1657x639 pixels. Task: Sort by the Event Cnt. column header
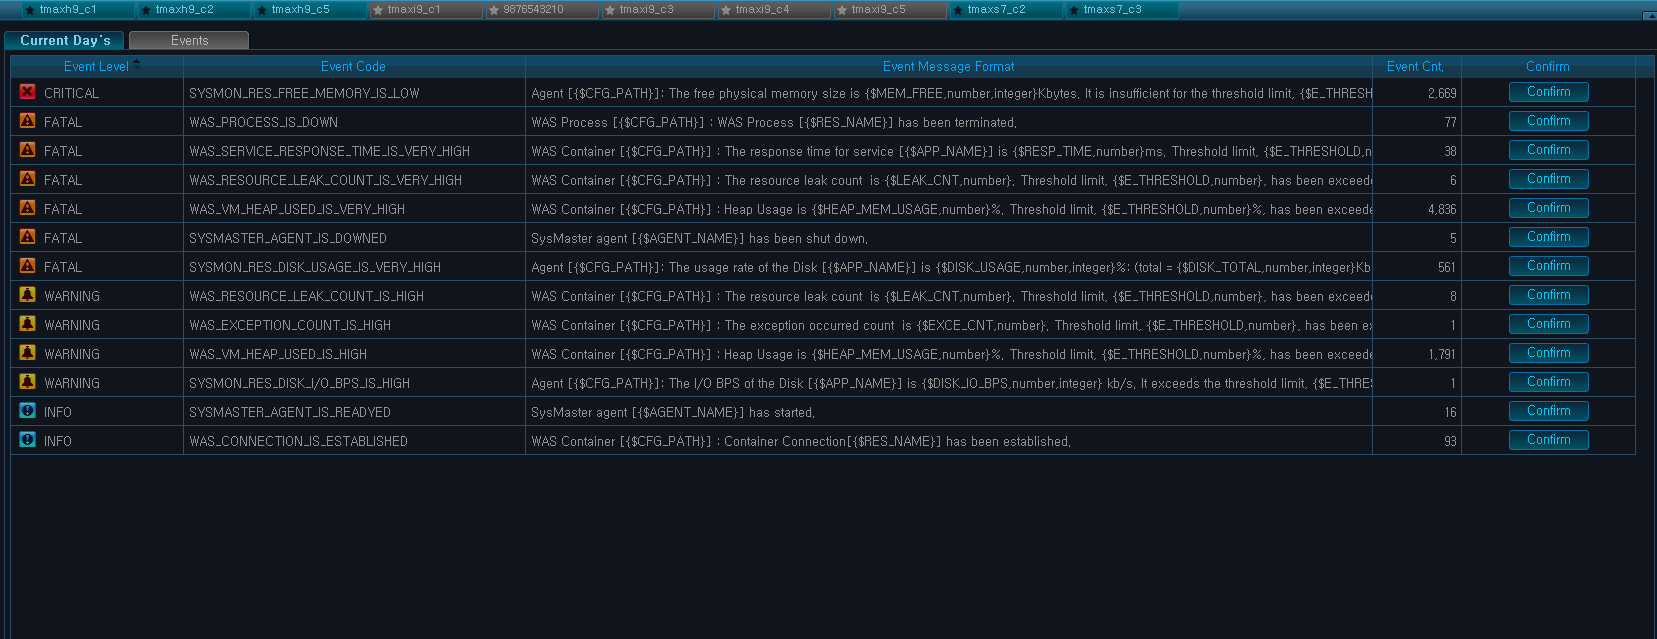(x=1416, y=67)
